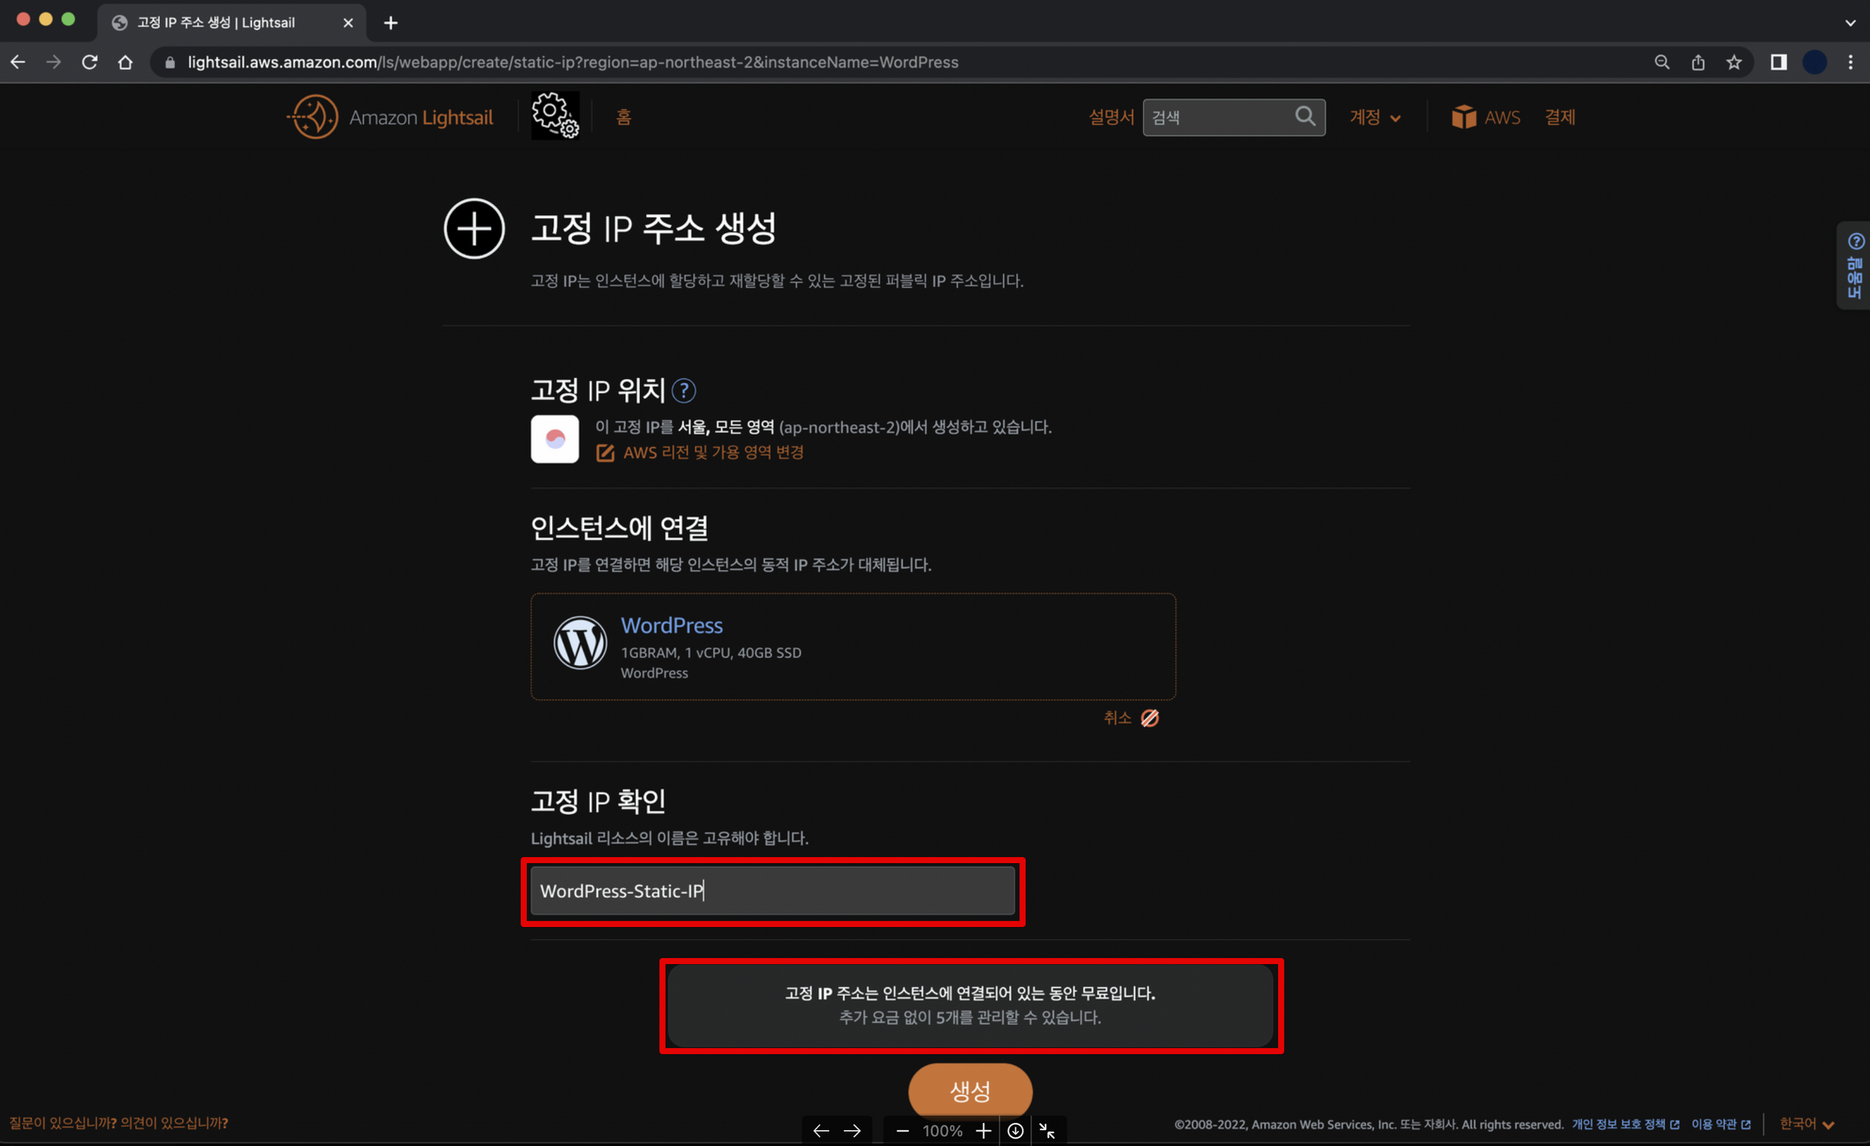
Task: Click the edit pencil icon beside region change
Action: point(605,452)
